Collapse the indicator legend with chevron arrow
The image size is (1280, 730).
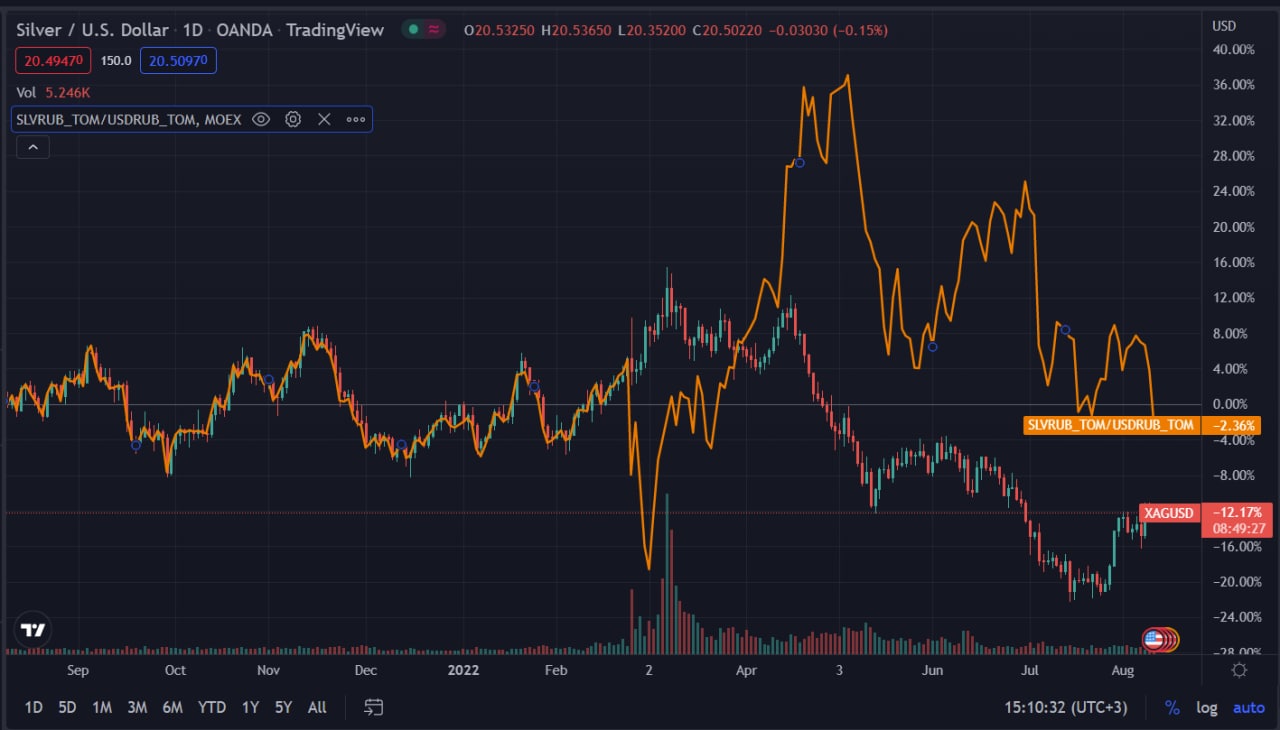33,147
